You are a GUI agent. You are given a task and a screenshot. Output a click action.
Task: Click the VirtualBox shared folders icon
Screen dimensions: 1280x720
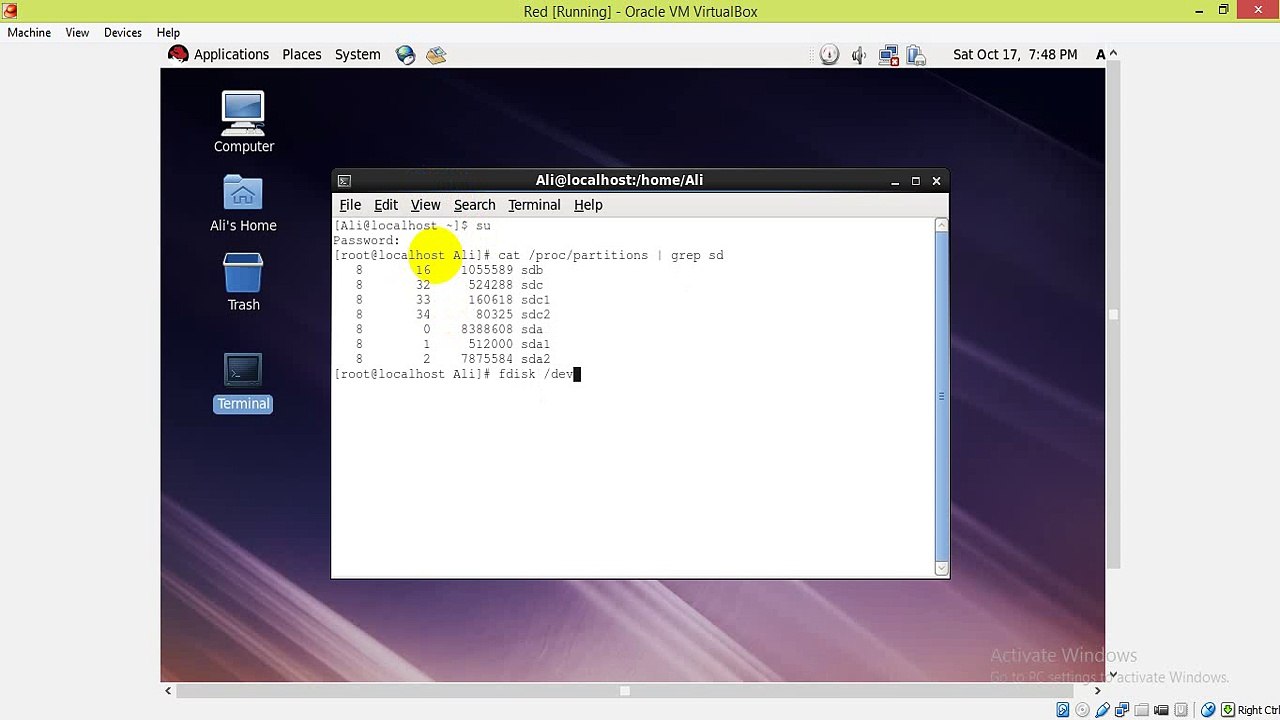[x=1143, y=710]
